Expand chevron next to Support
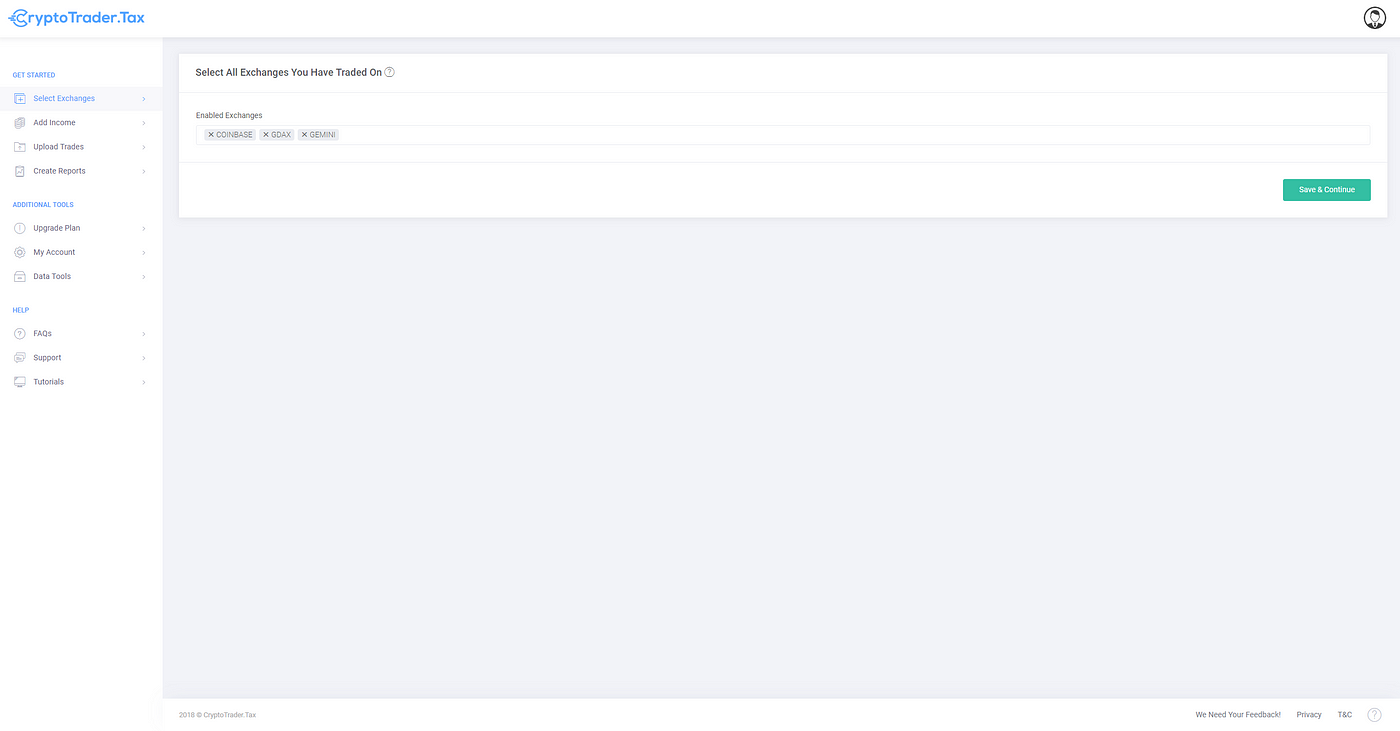1400x731 pixels. point(144,358)
